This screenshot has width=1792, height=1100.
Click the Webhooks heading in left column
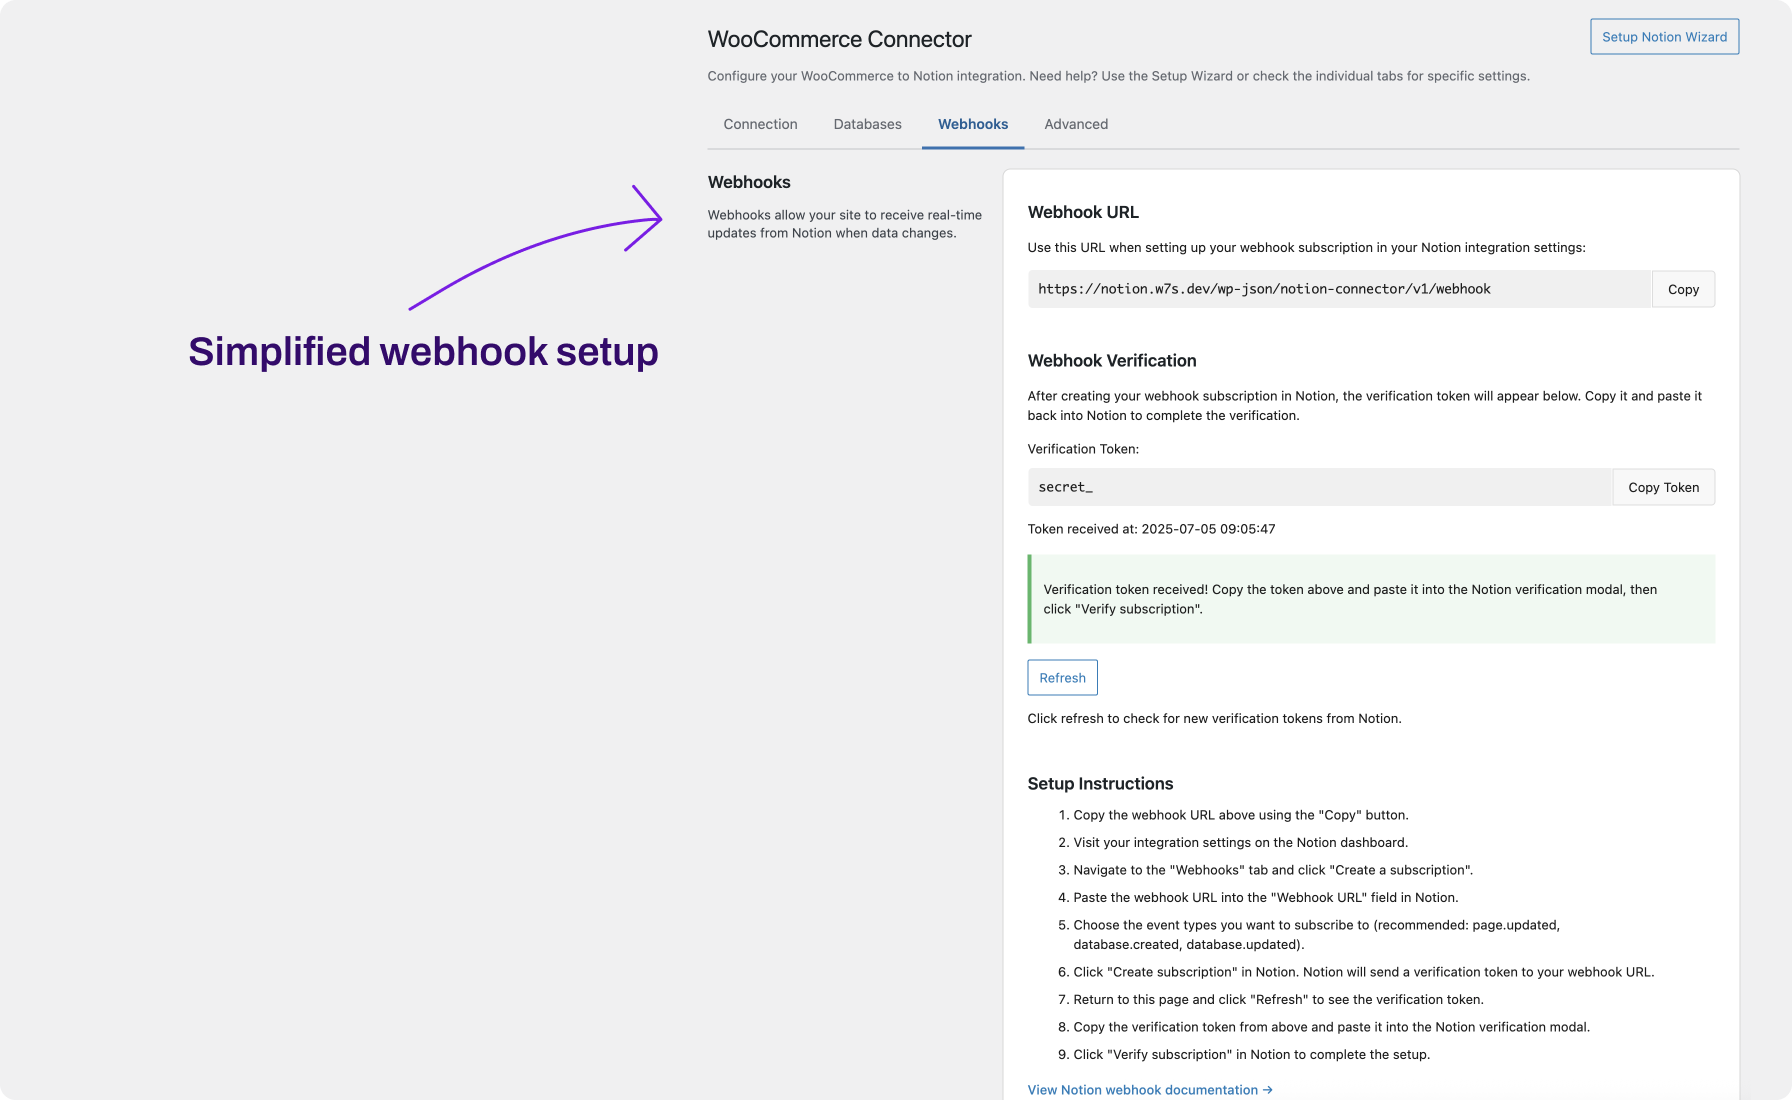(x=749, y=182)
